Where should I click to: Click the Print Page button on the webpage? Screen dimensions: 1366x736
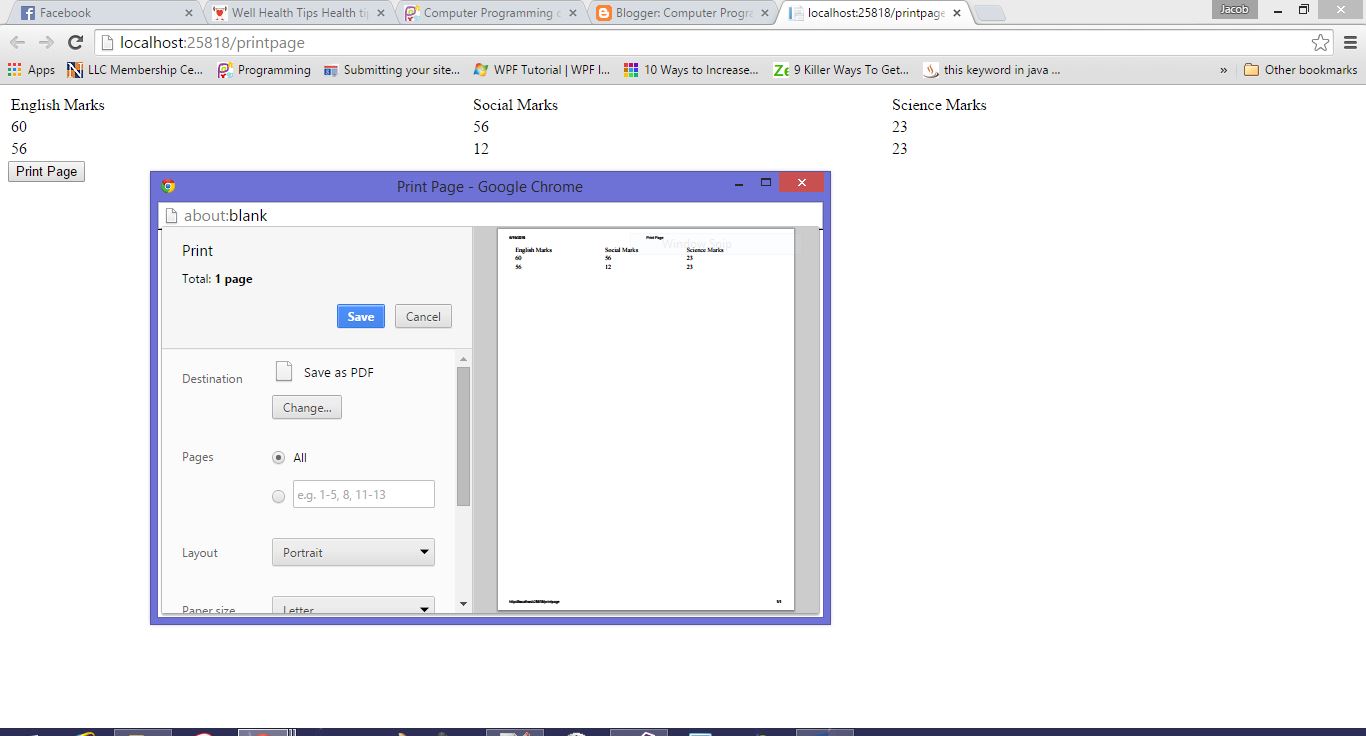coord(45,171)
